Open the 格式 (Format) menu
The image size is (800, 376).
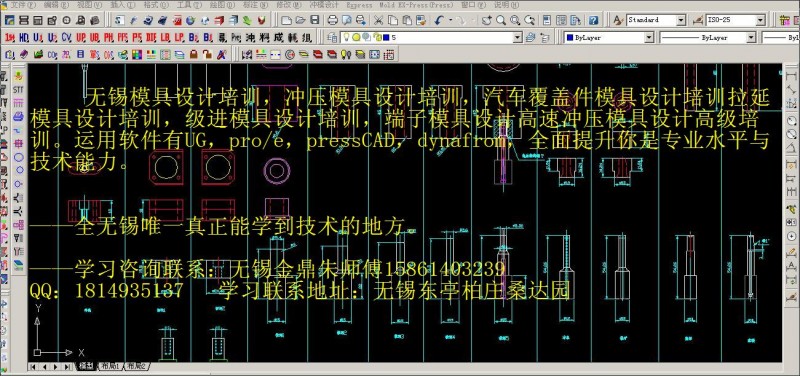[156, 5]
